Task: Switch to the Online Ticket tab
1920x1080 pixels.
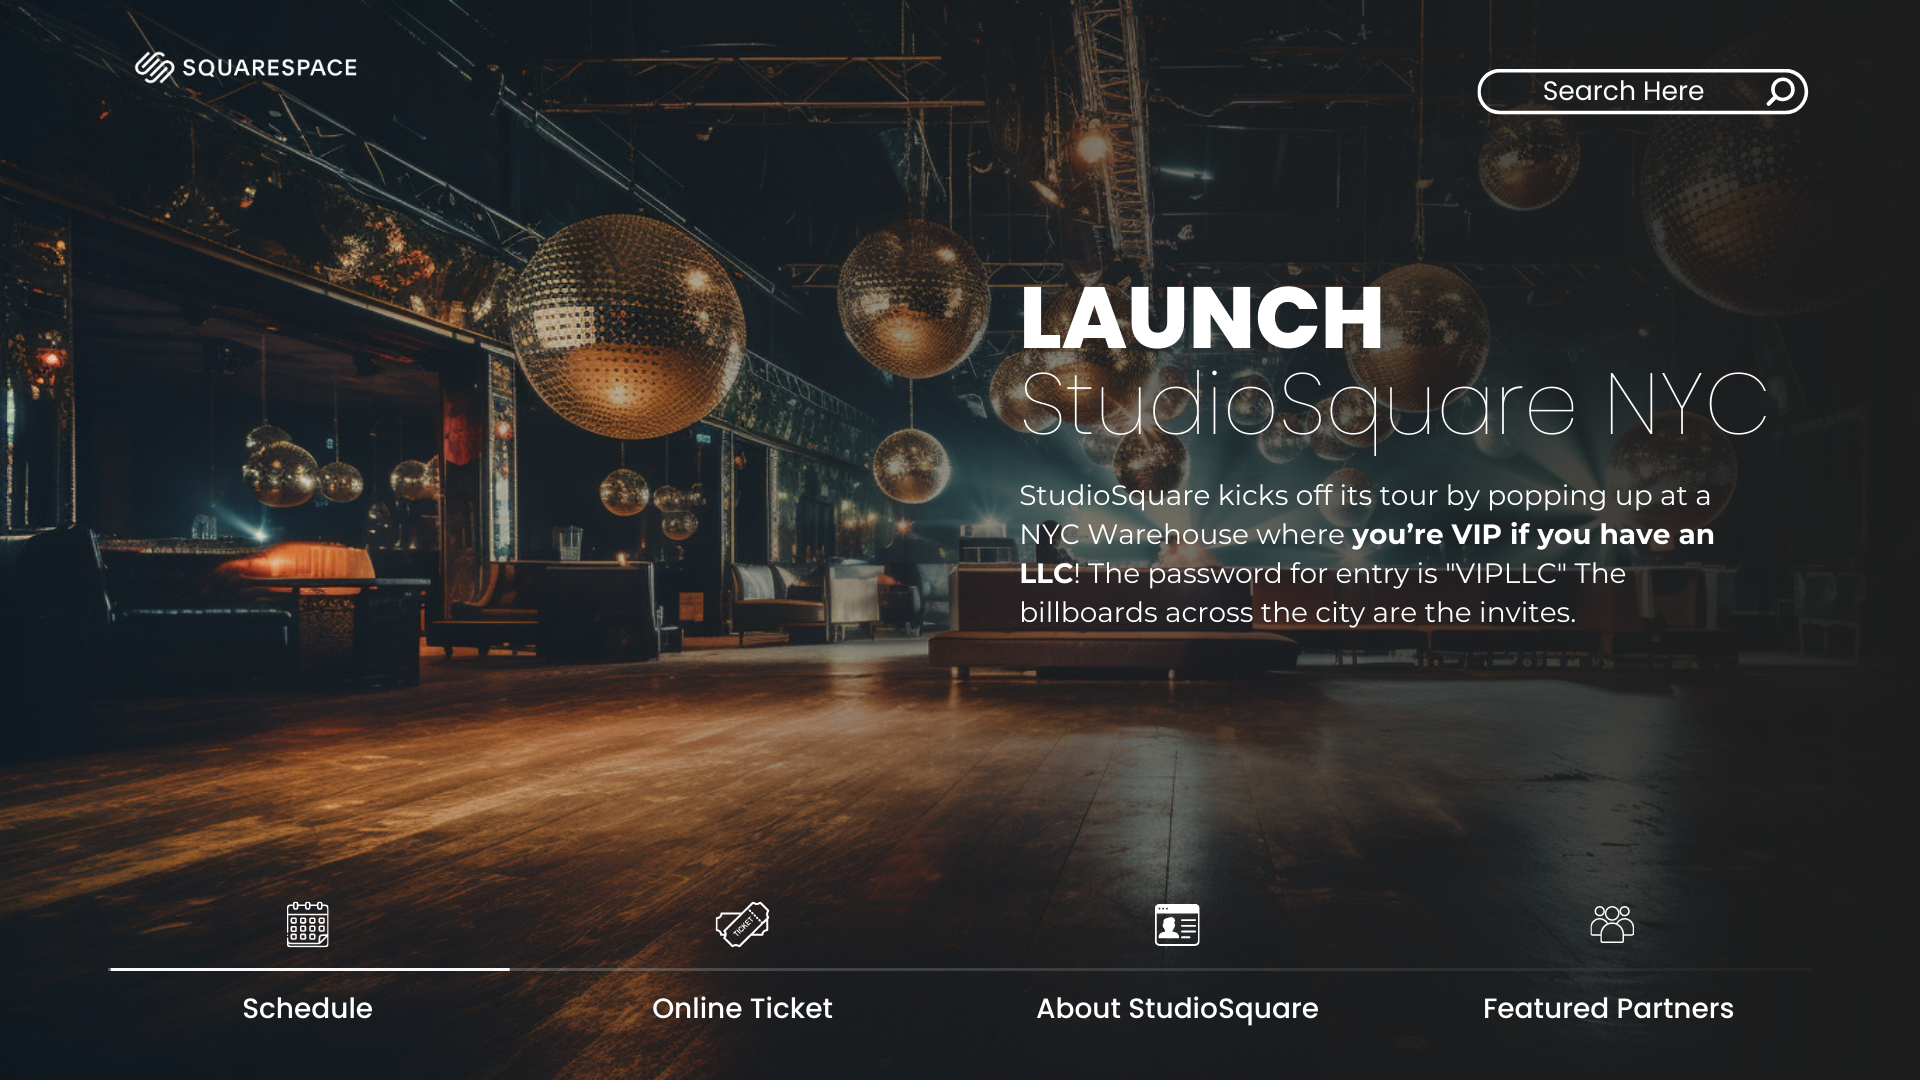Action: pos(742,1008)
